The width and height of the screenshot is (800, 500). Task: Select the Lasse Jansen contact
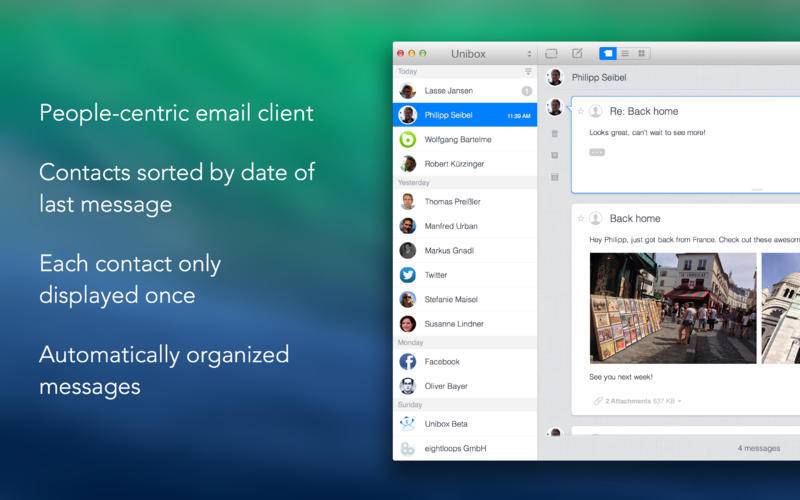pyautogui.click(x=465, y=91)
